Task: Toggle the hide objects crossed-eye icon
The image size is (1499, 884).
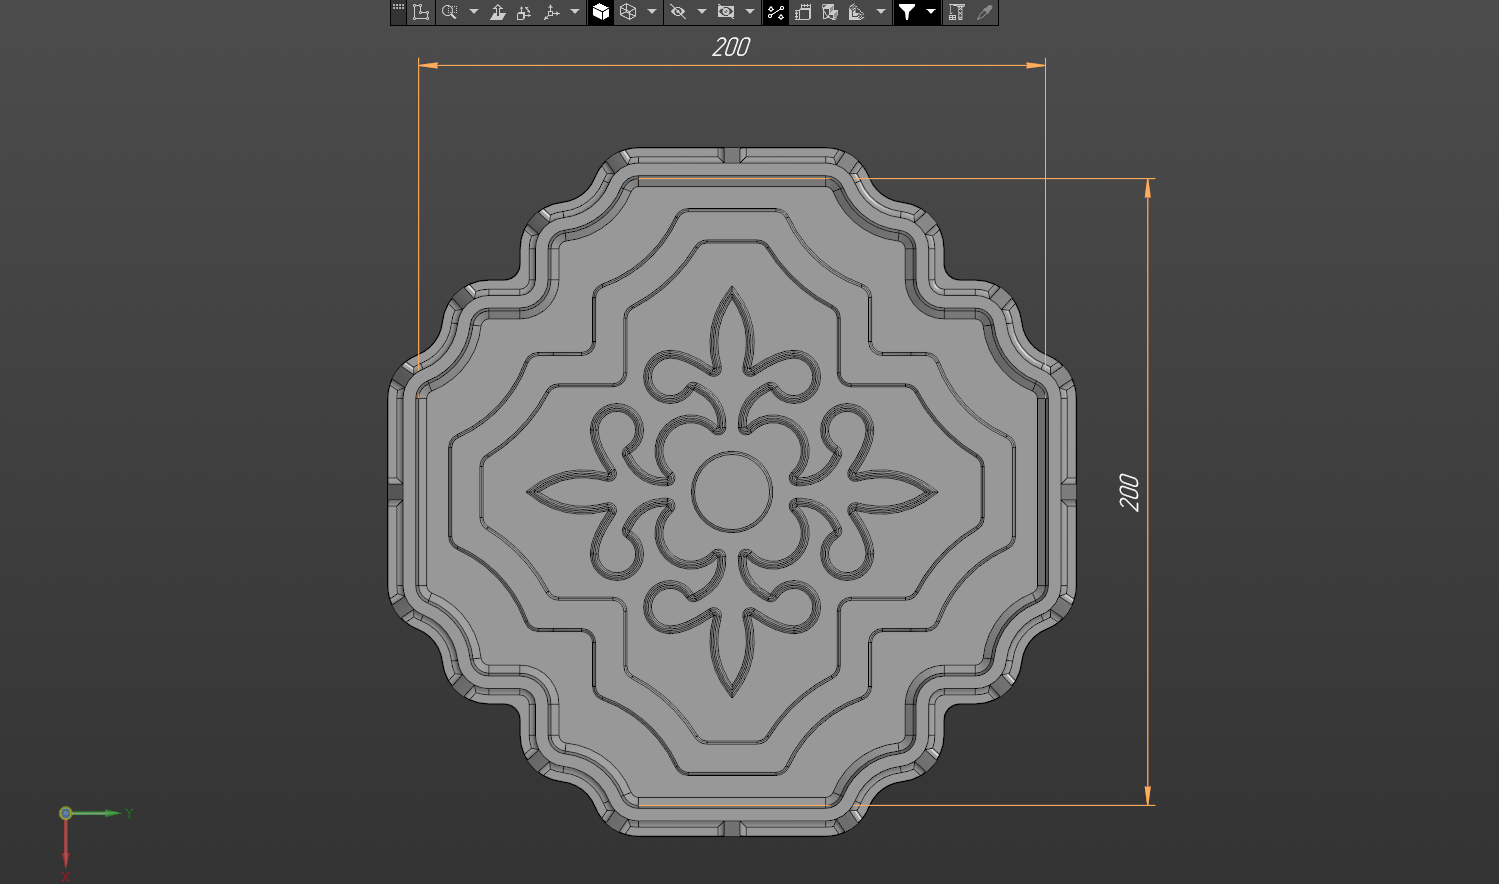Action: tap(678, 12)
